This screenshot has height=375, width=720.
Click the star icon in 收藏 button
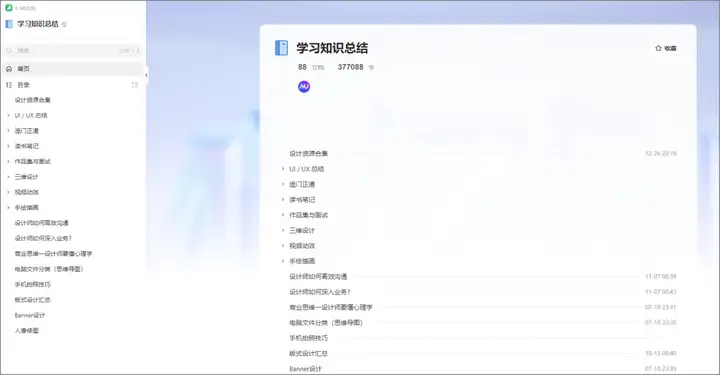point(658,48)
